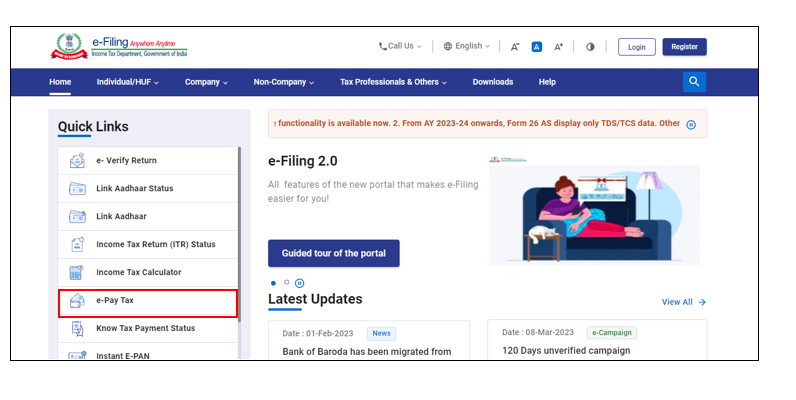Click the search magnifier icon
This screenshot has height=400, width=796.
(x=694, y=82)
